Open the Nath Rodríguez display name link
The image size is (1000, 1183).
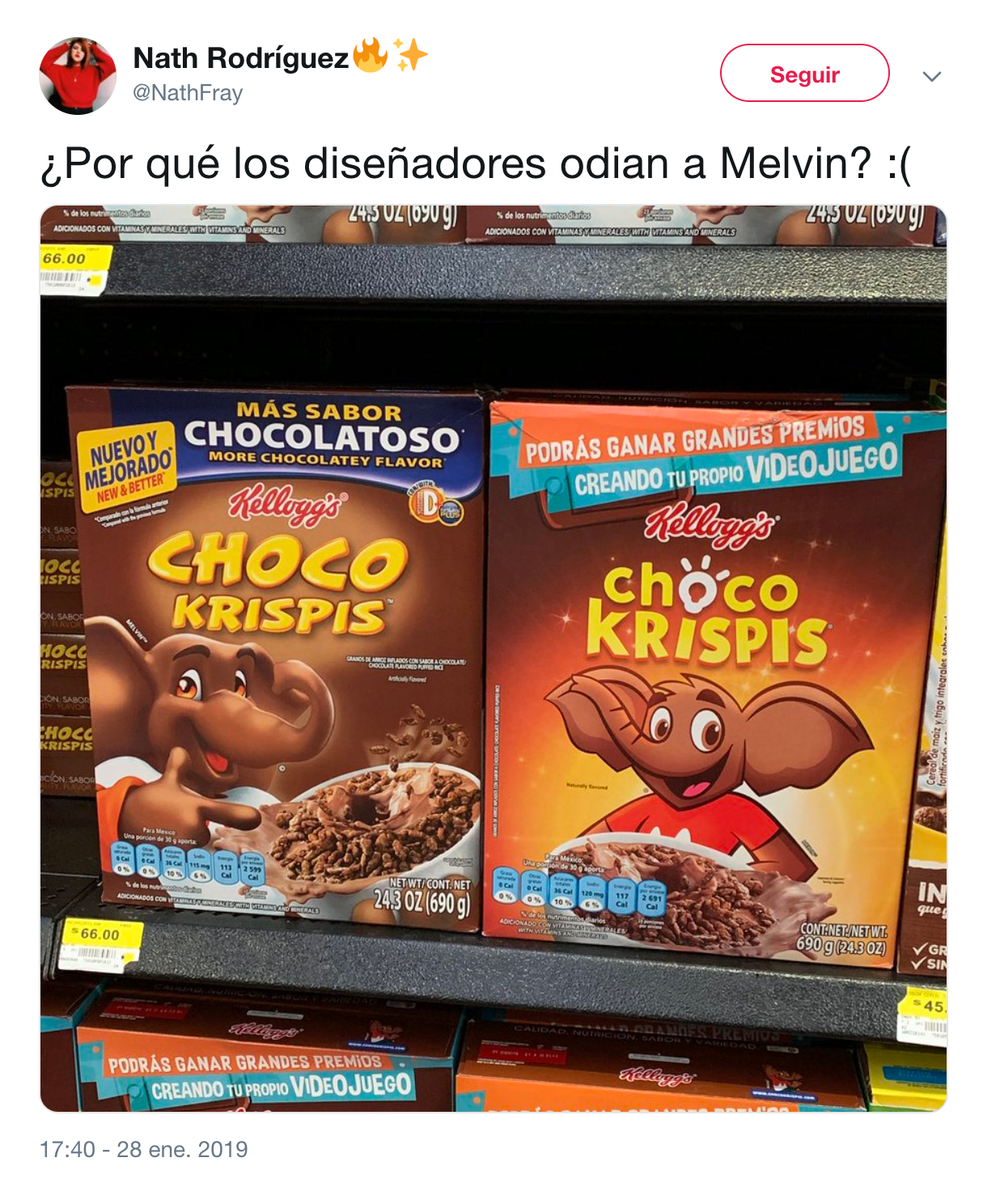click(x=241, y=57)
